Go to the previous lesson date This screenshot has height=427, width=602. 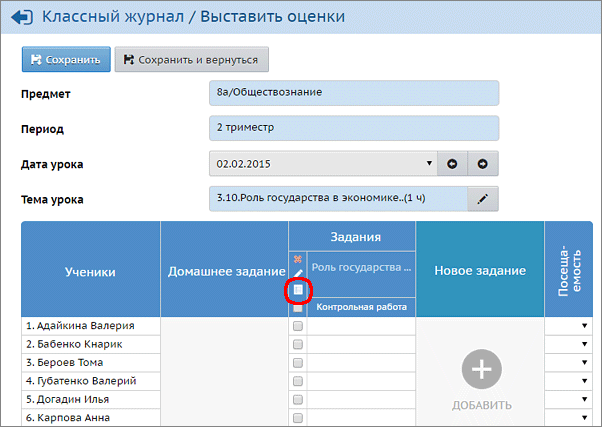click(452, 163)
